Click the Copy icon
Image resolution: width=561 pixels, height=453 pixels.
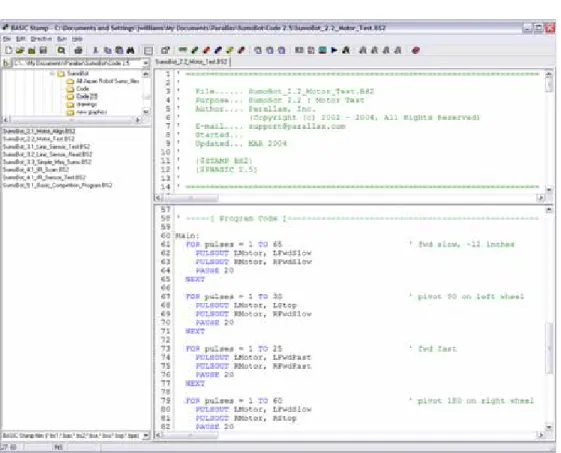pos(107,50)
